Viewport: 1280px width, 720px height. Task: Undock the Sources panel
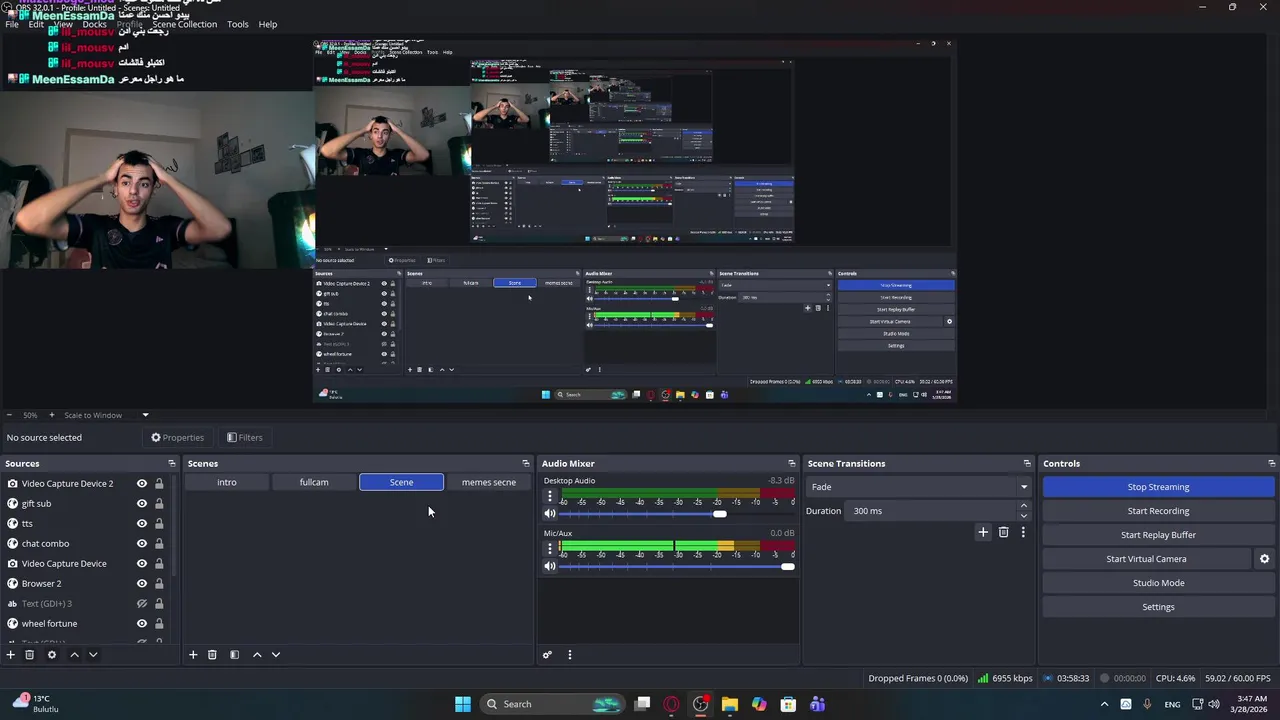(171, 463)
